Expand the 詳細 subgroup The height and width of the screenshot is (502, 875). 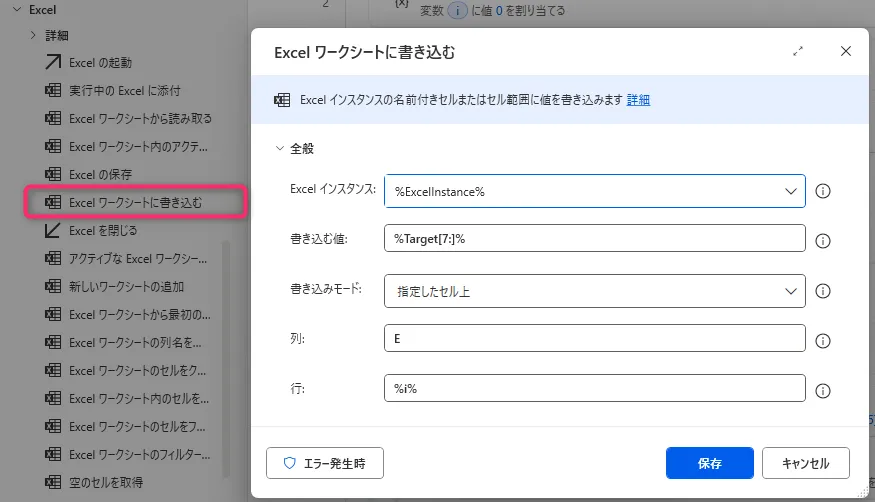33,36
